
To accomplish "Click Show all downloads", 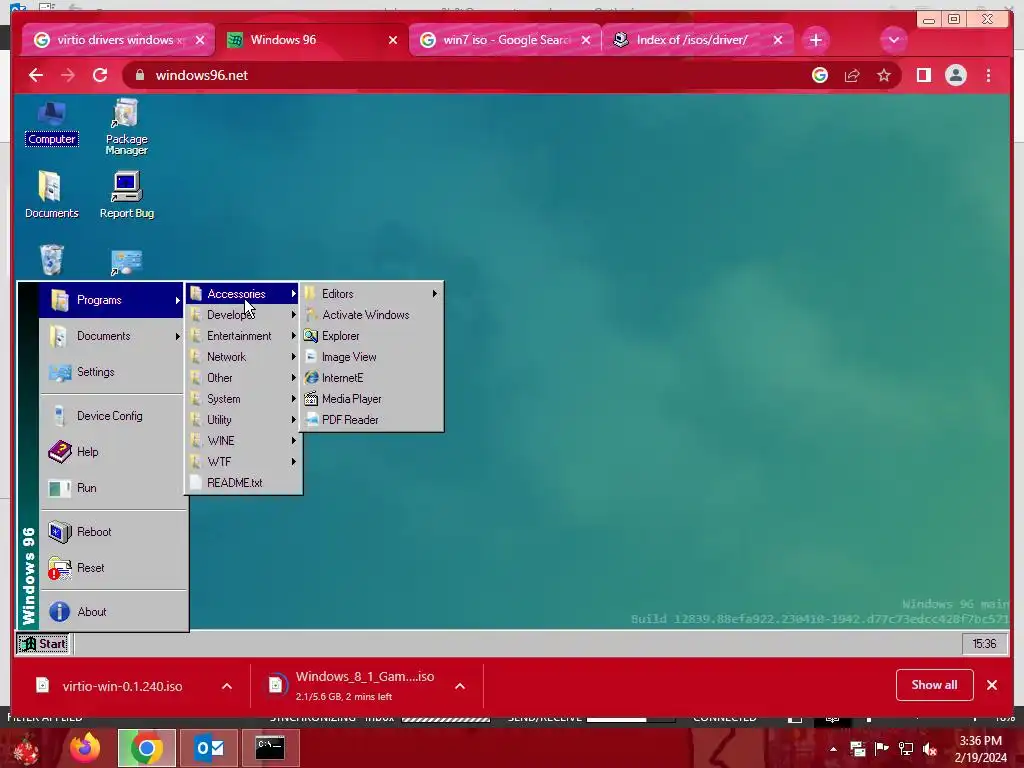I will [x=935, y=684].
